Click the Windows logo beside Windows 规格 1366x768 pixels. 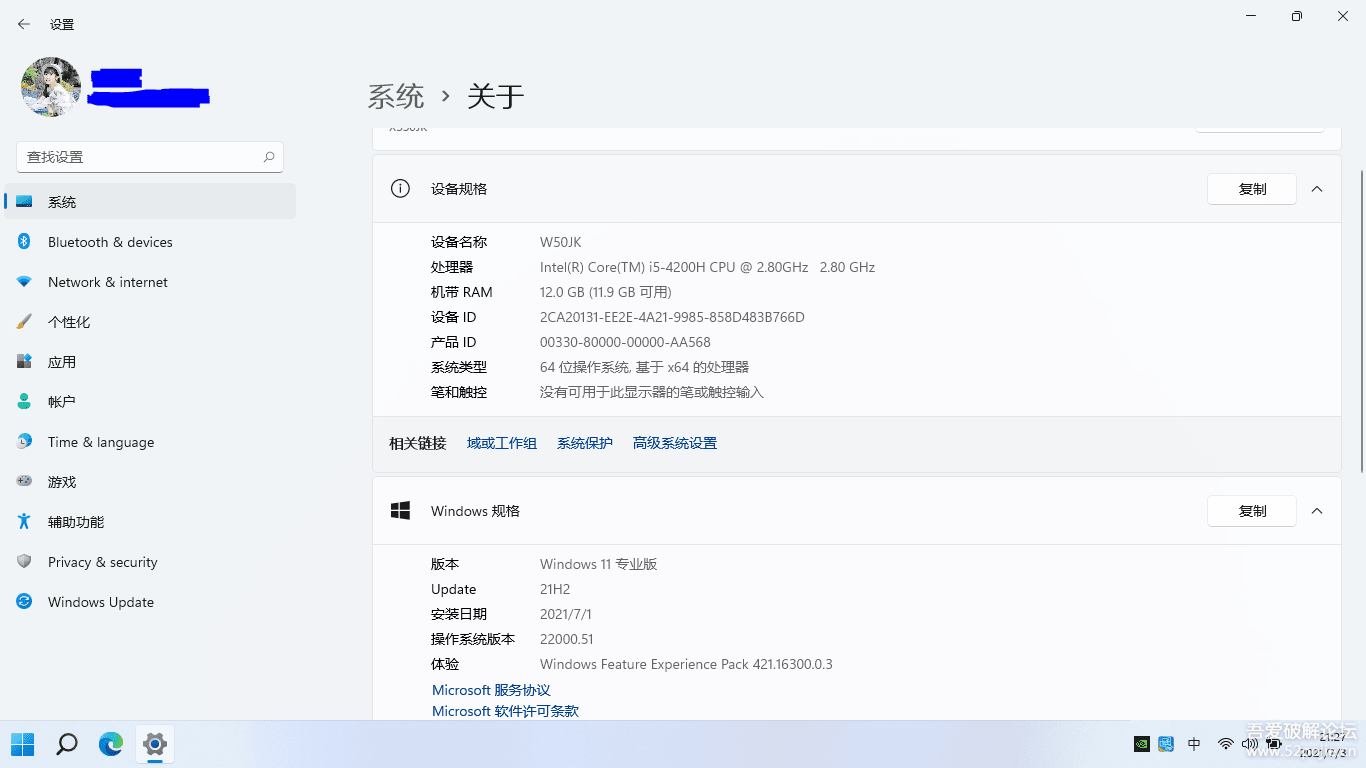point(400,511)
